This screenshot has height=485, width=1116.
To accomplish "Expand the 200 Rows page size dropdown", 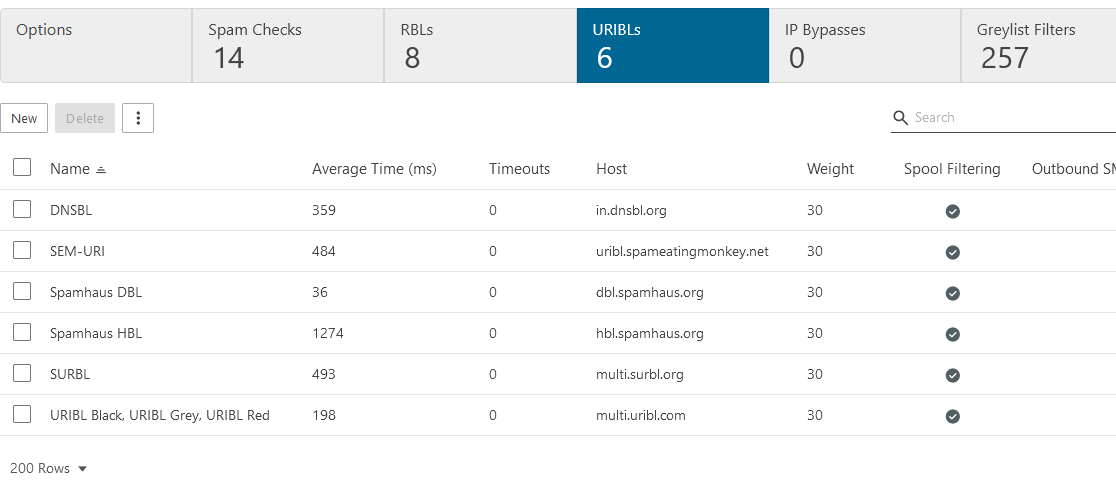I will pos(49,468).
